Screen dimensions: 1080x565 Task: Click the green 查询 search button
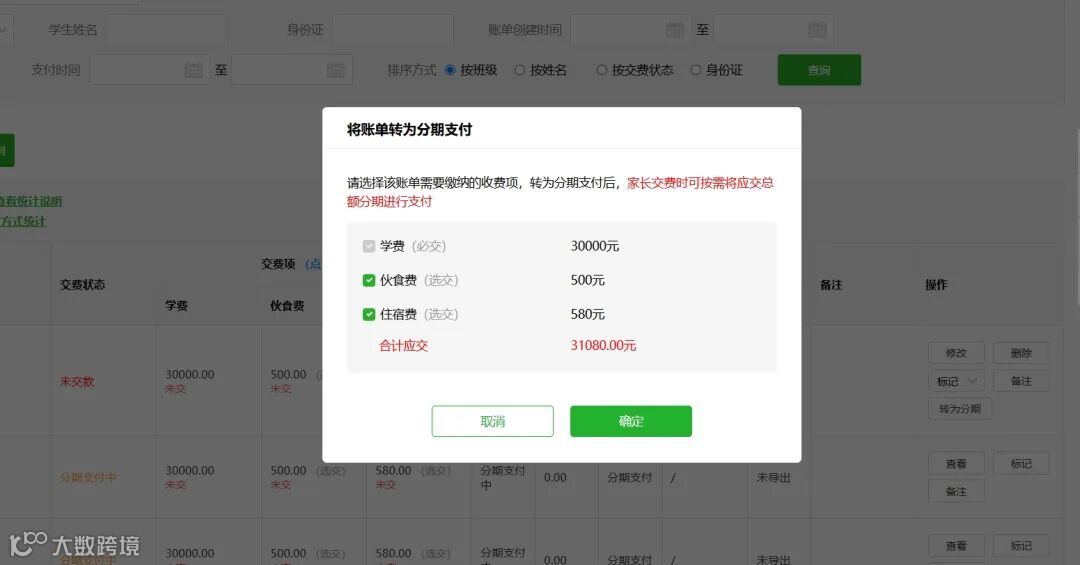[819, 70]
